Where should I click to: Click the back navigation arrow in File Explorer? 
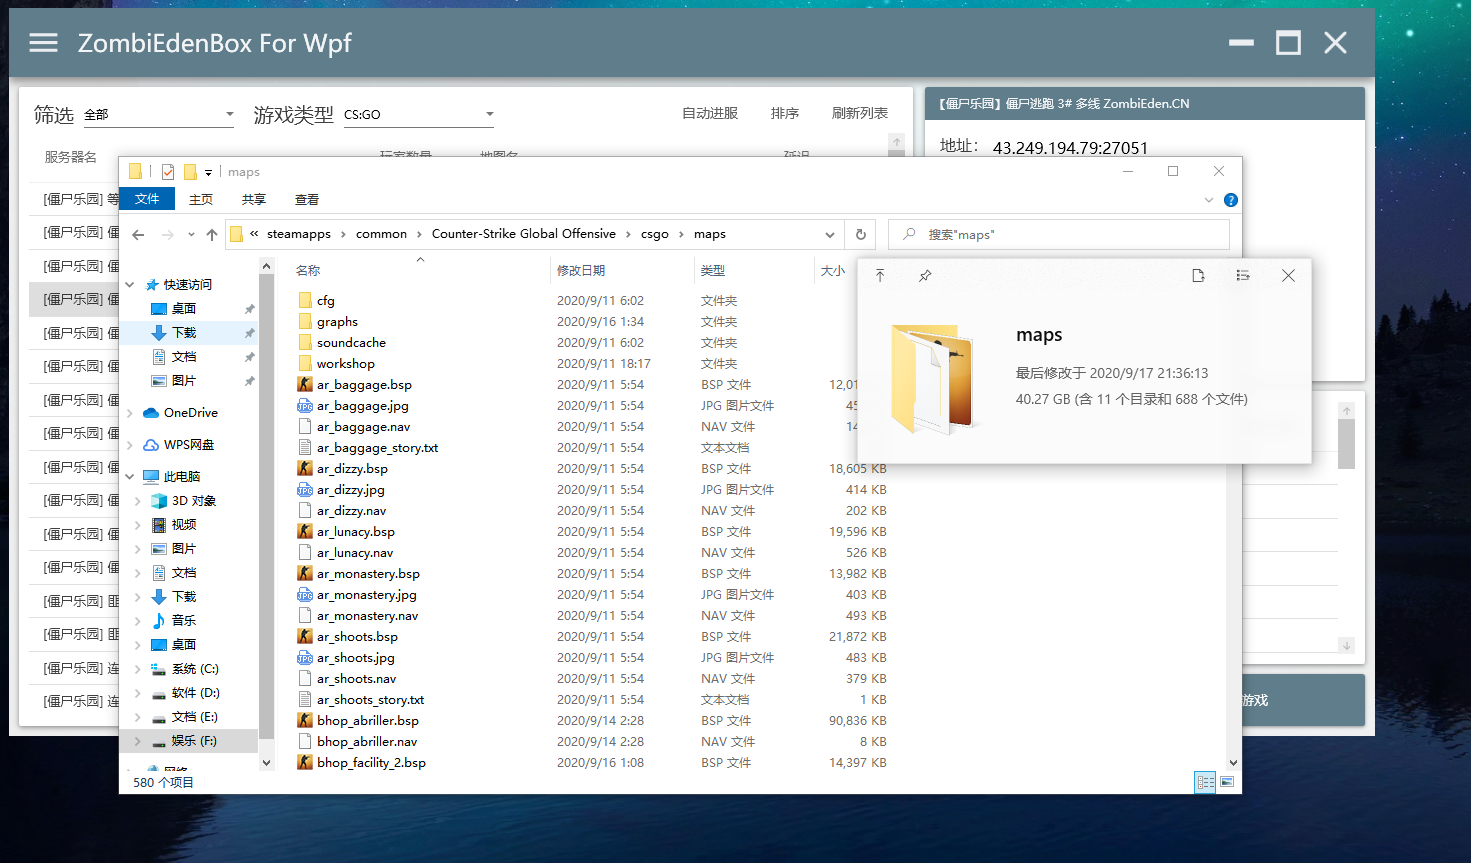point(138,234)
